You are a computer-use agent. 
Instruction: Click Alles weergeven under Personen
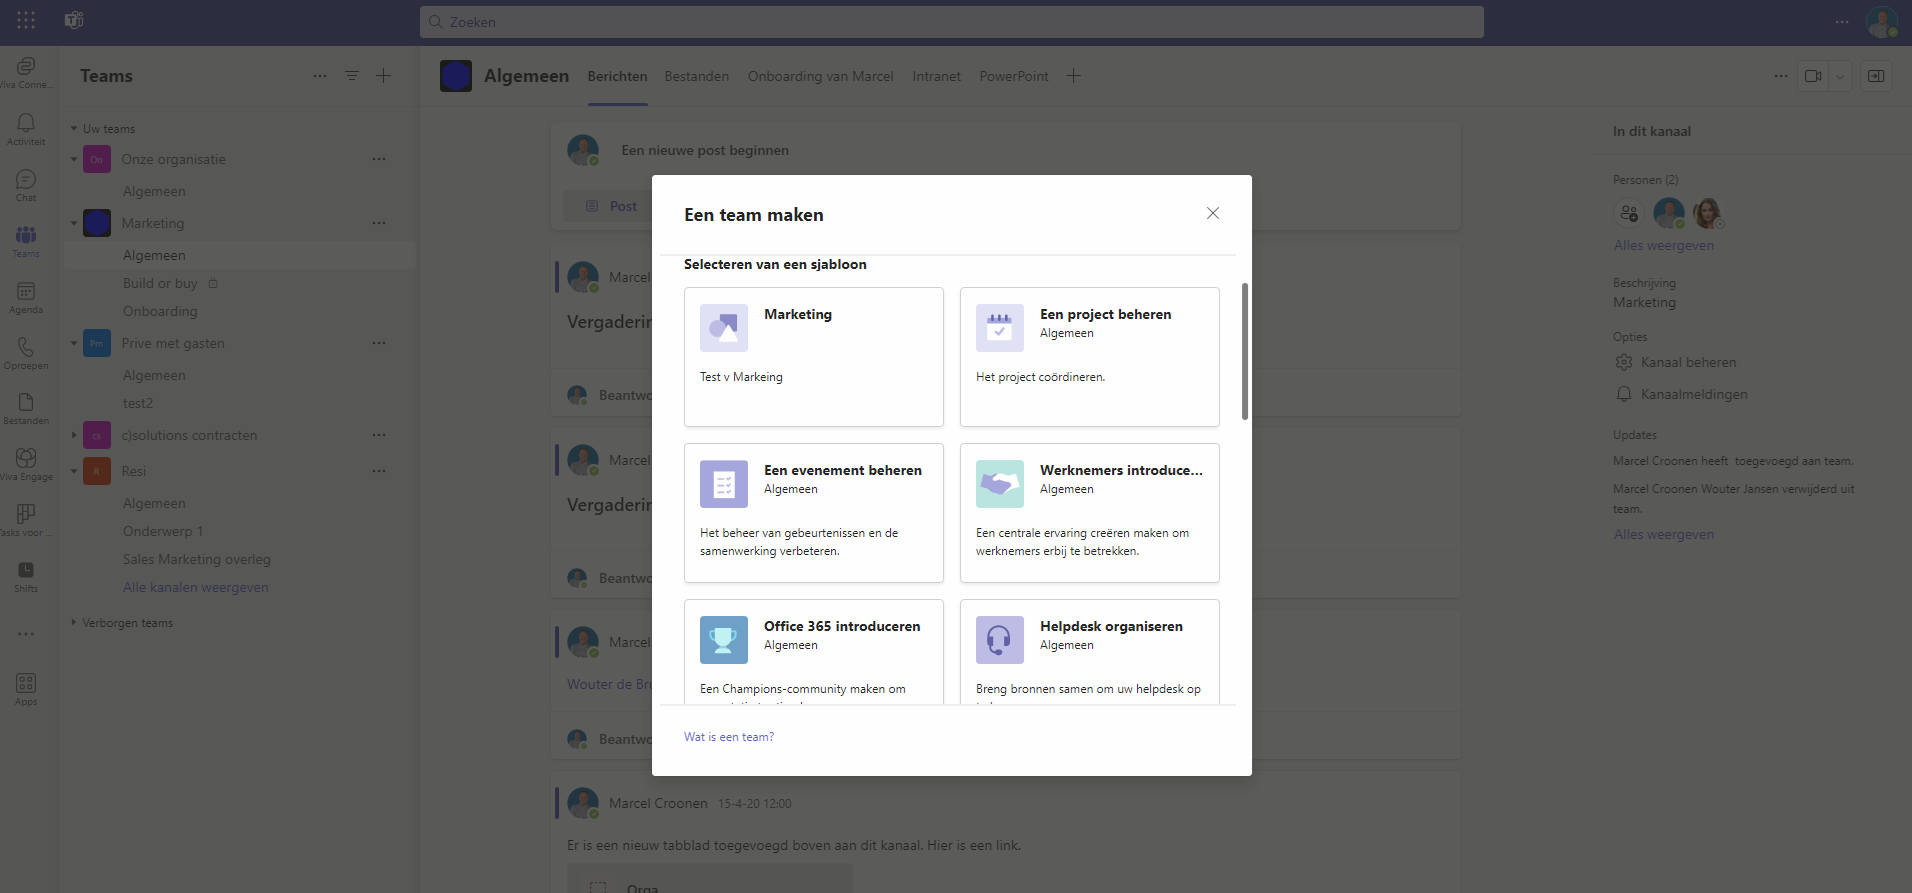click(x=1663, y=245)
